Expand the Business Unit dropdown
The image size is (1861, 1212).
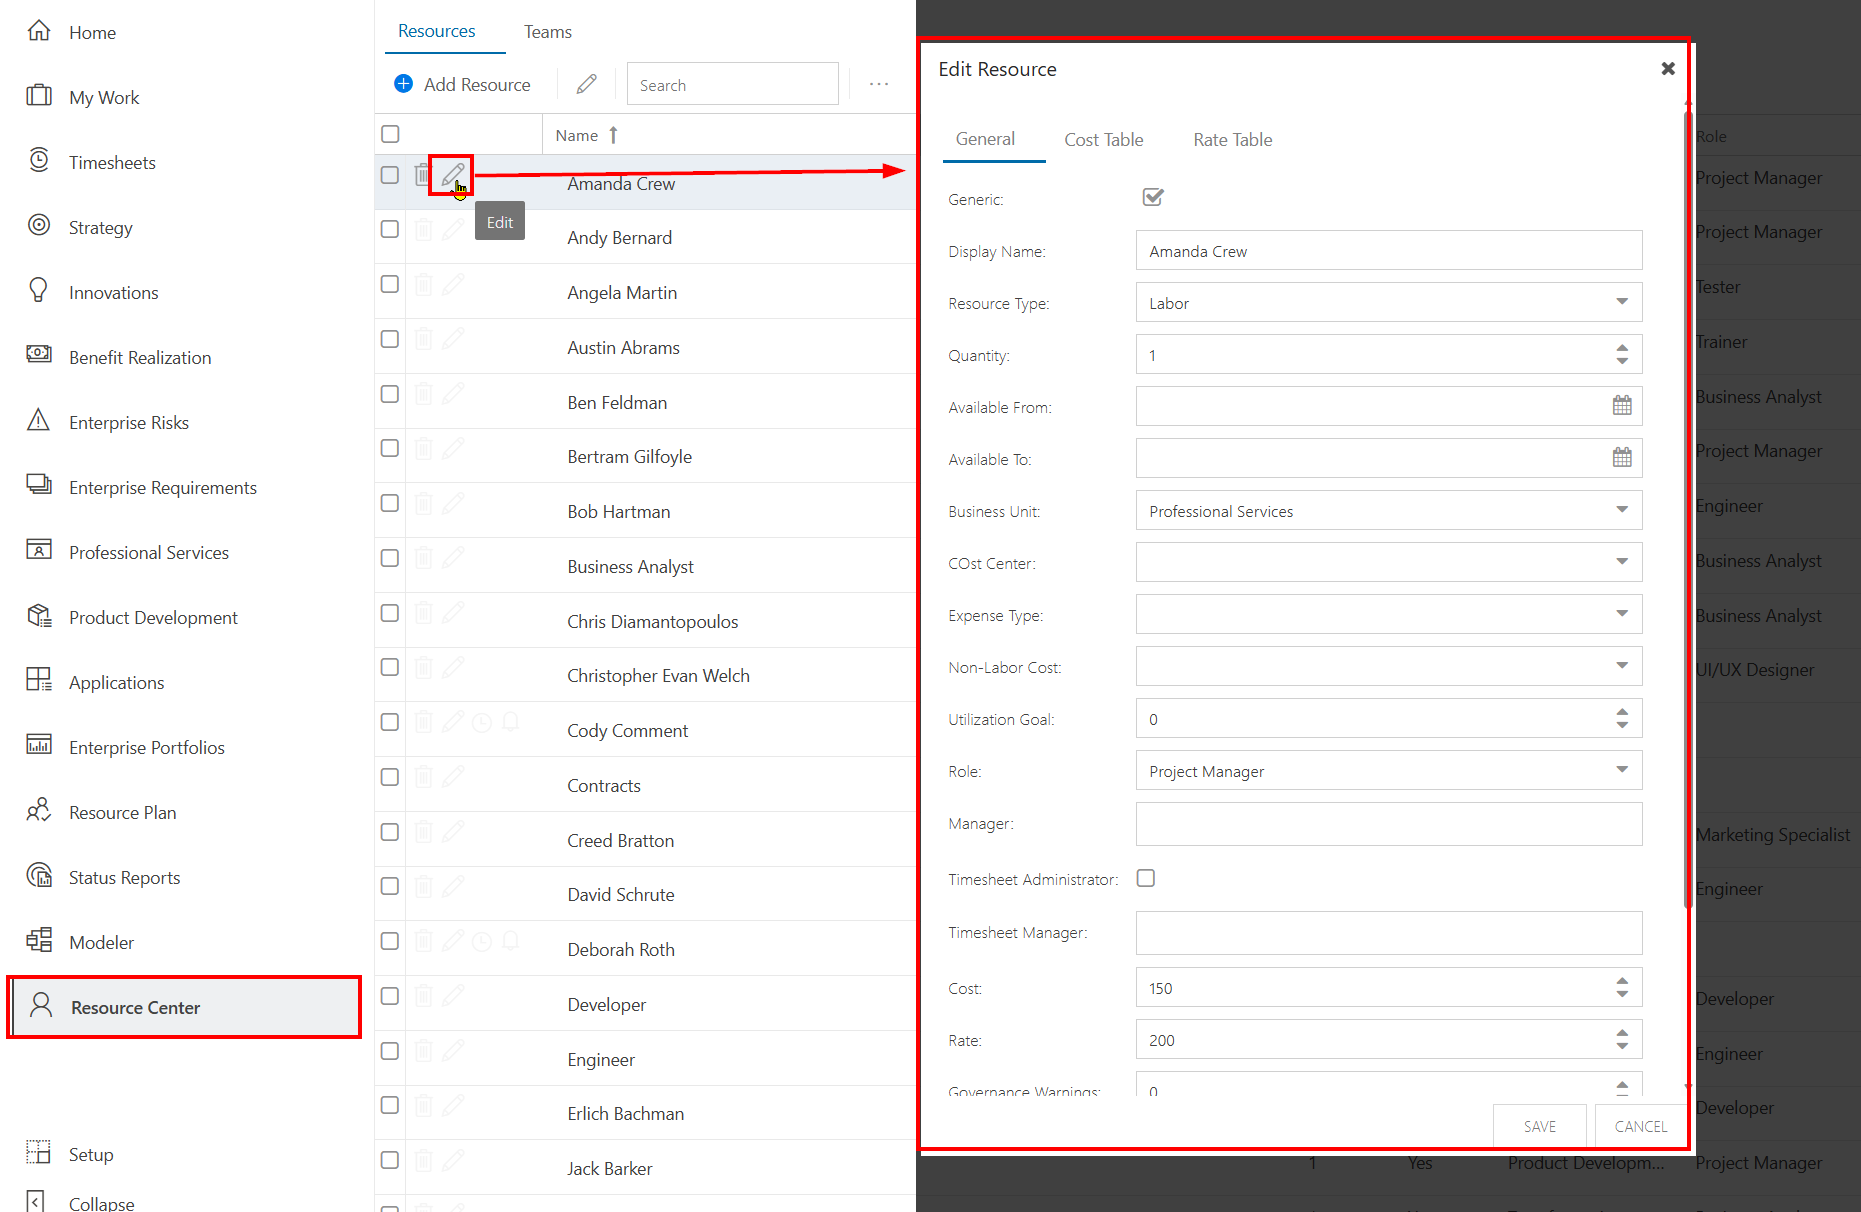pos(1622,510)
